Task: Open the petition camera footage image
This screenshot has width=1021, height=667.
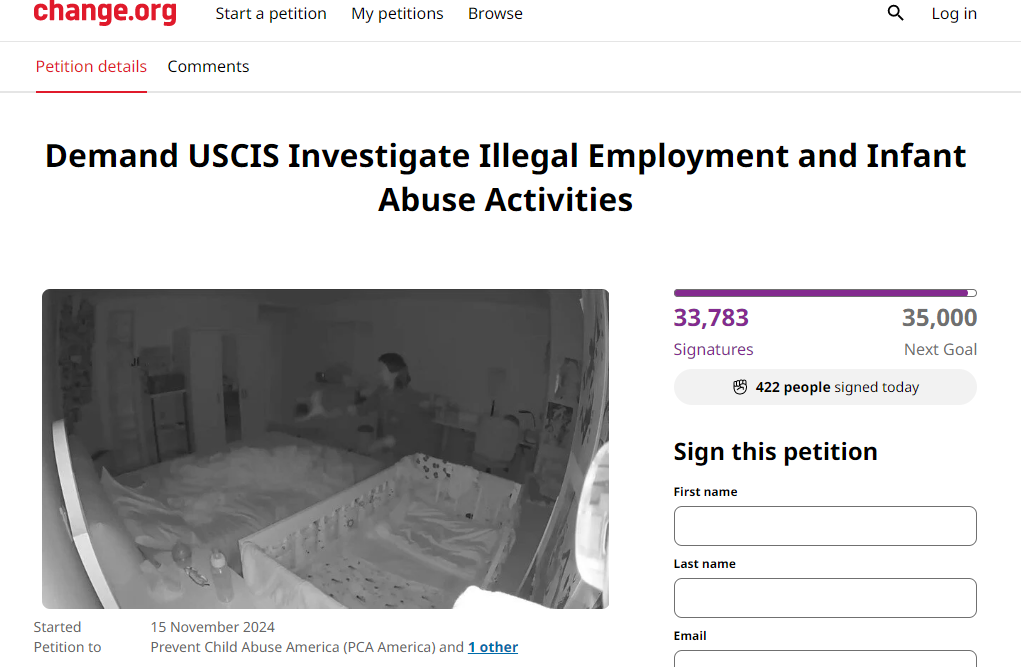Action: point(326,449)
